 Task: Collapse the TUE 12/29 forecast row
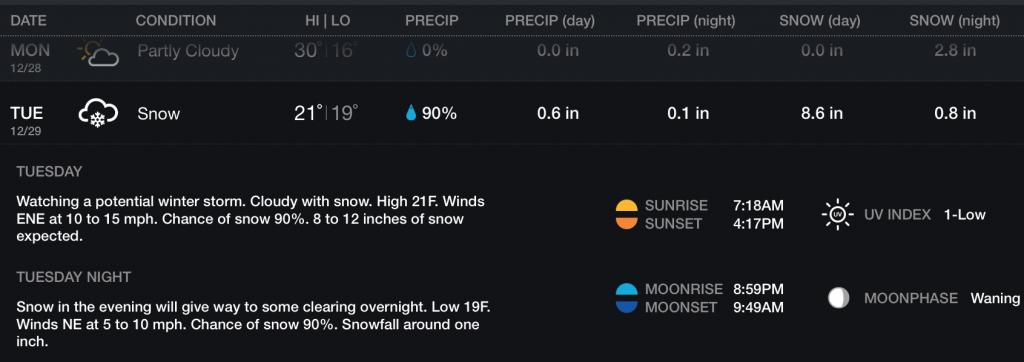pos(512,114)
